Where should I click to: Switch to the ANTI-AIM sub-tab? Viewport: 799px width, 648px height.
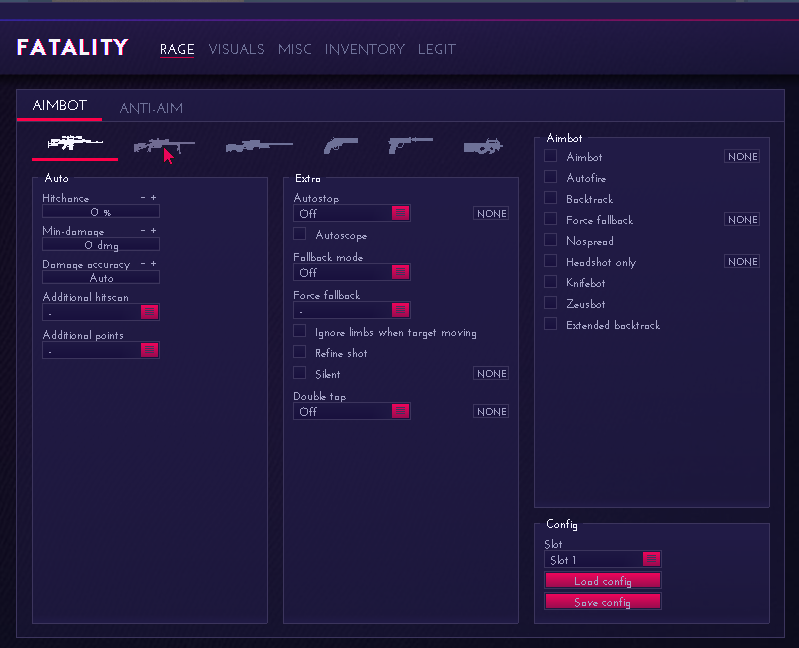point(151,108)
